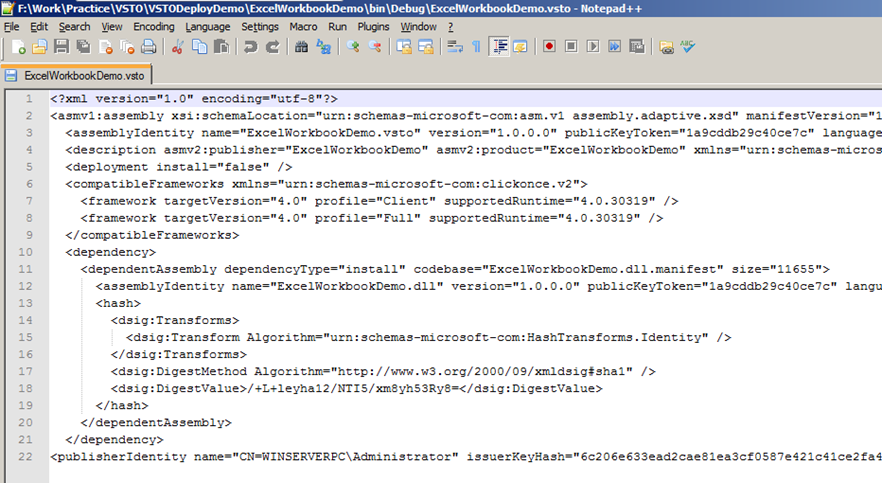Undo the last edit with Undo icon

[250, 47]
